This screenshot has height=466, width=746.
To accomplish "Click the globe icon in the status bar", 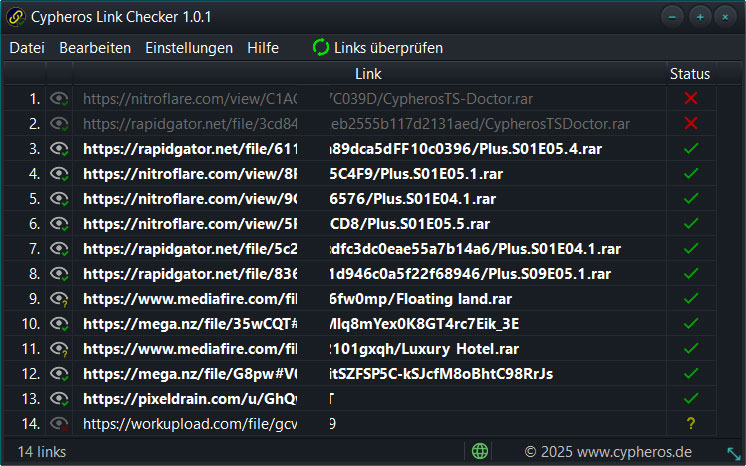I will [480, 450].
